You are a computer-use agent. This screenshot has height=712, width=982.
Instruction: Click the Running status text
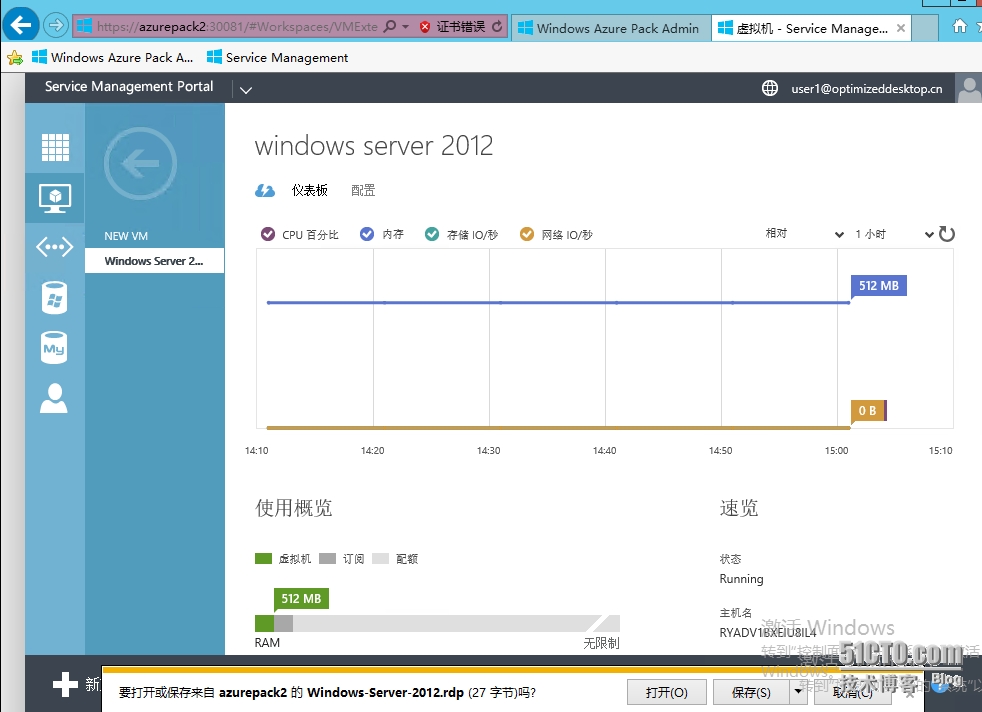(x=742, y=579)
